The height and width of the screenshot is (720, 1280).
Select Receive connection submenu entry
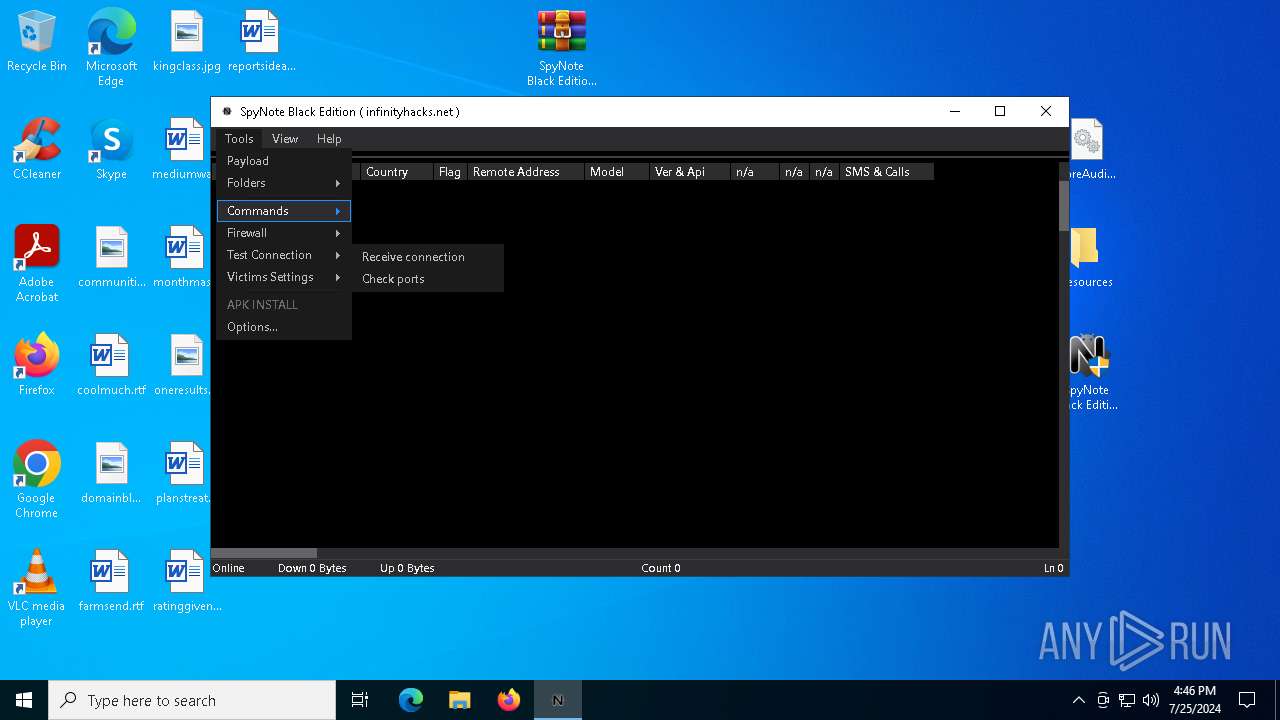pyautogui.click(x=427, y=257)
